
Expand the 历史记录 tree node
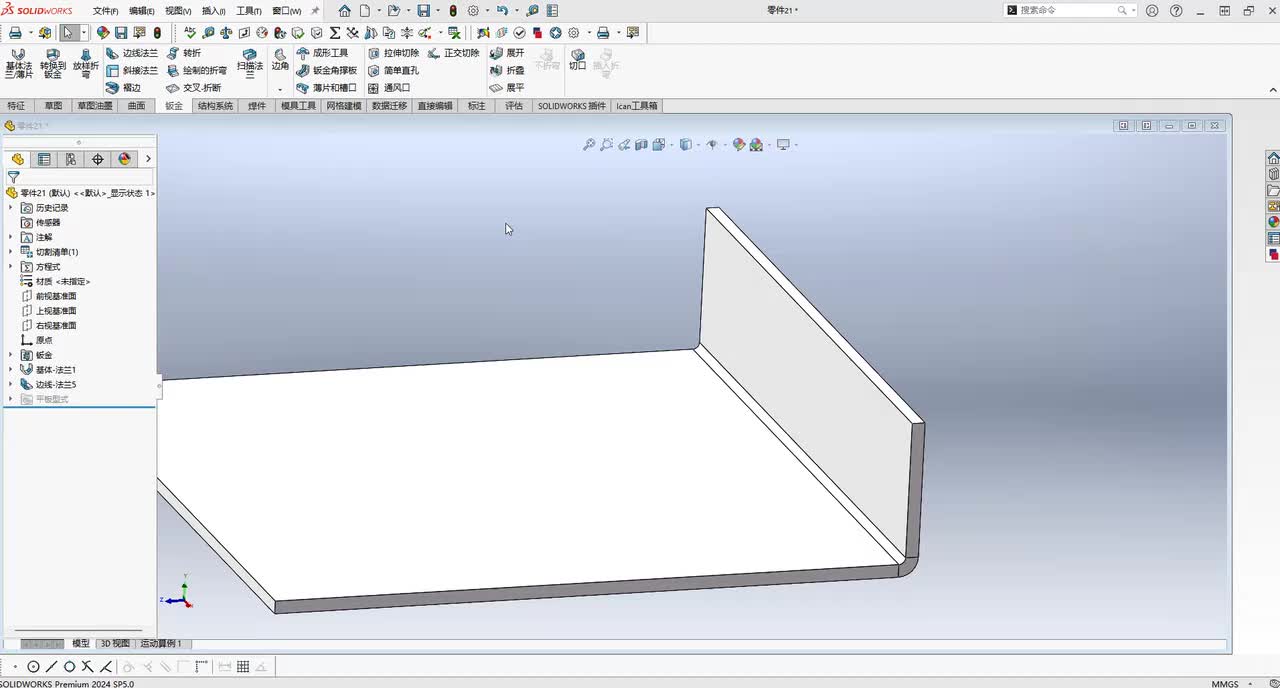pos(11,208)
